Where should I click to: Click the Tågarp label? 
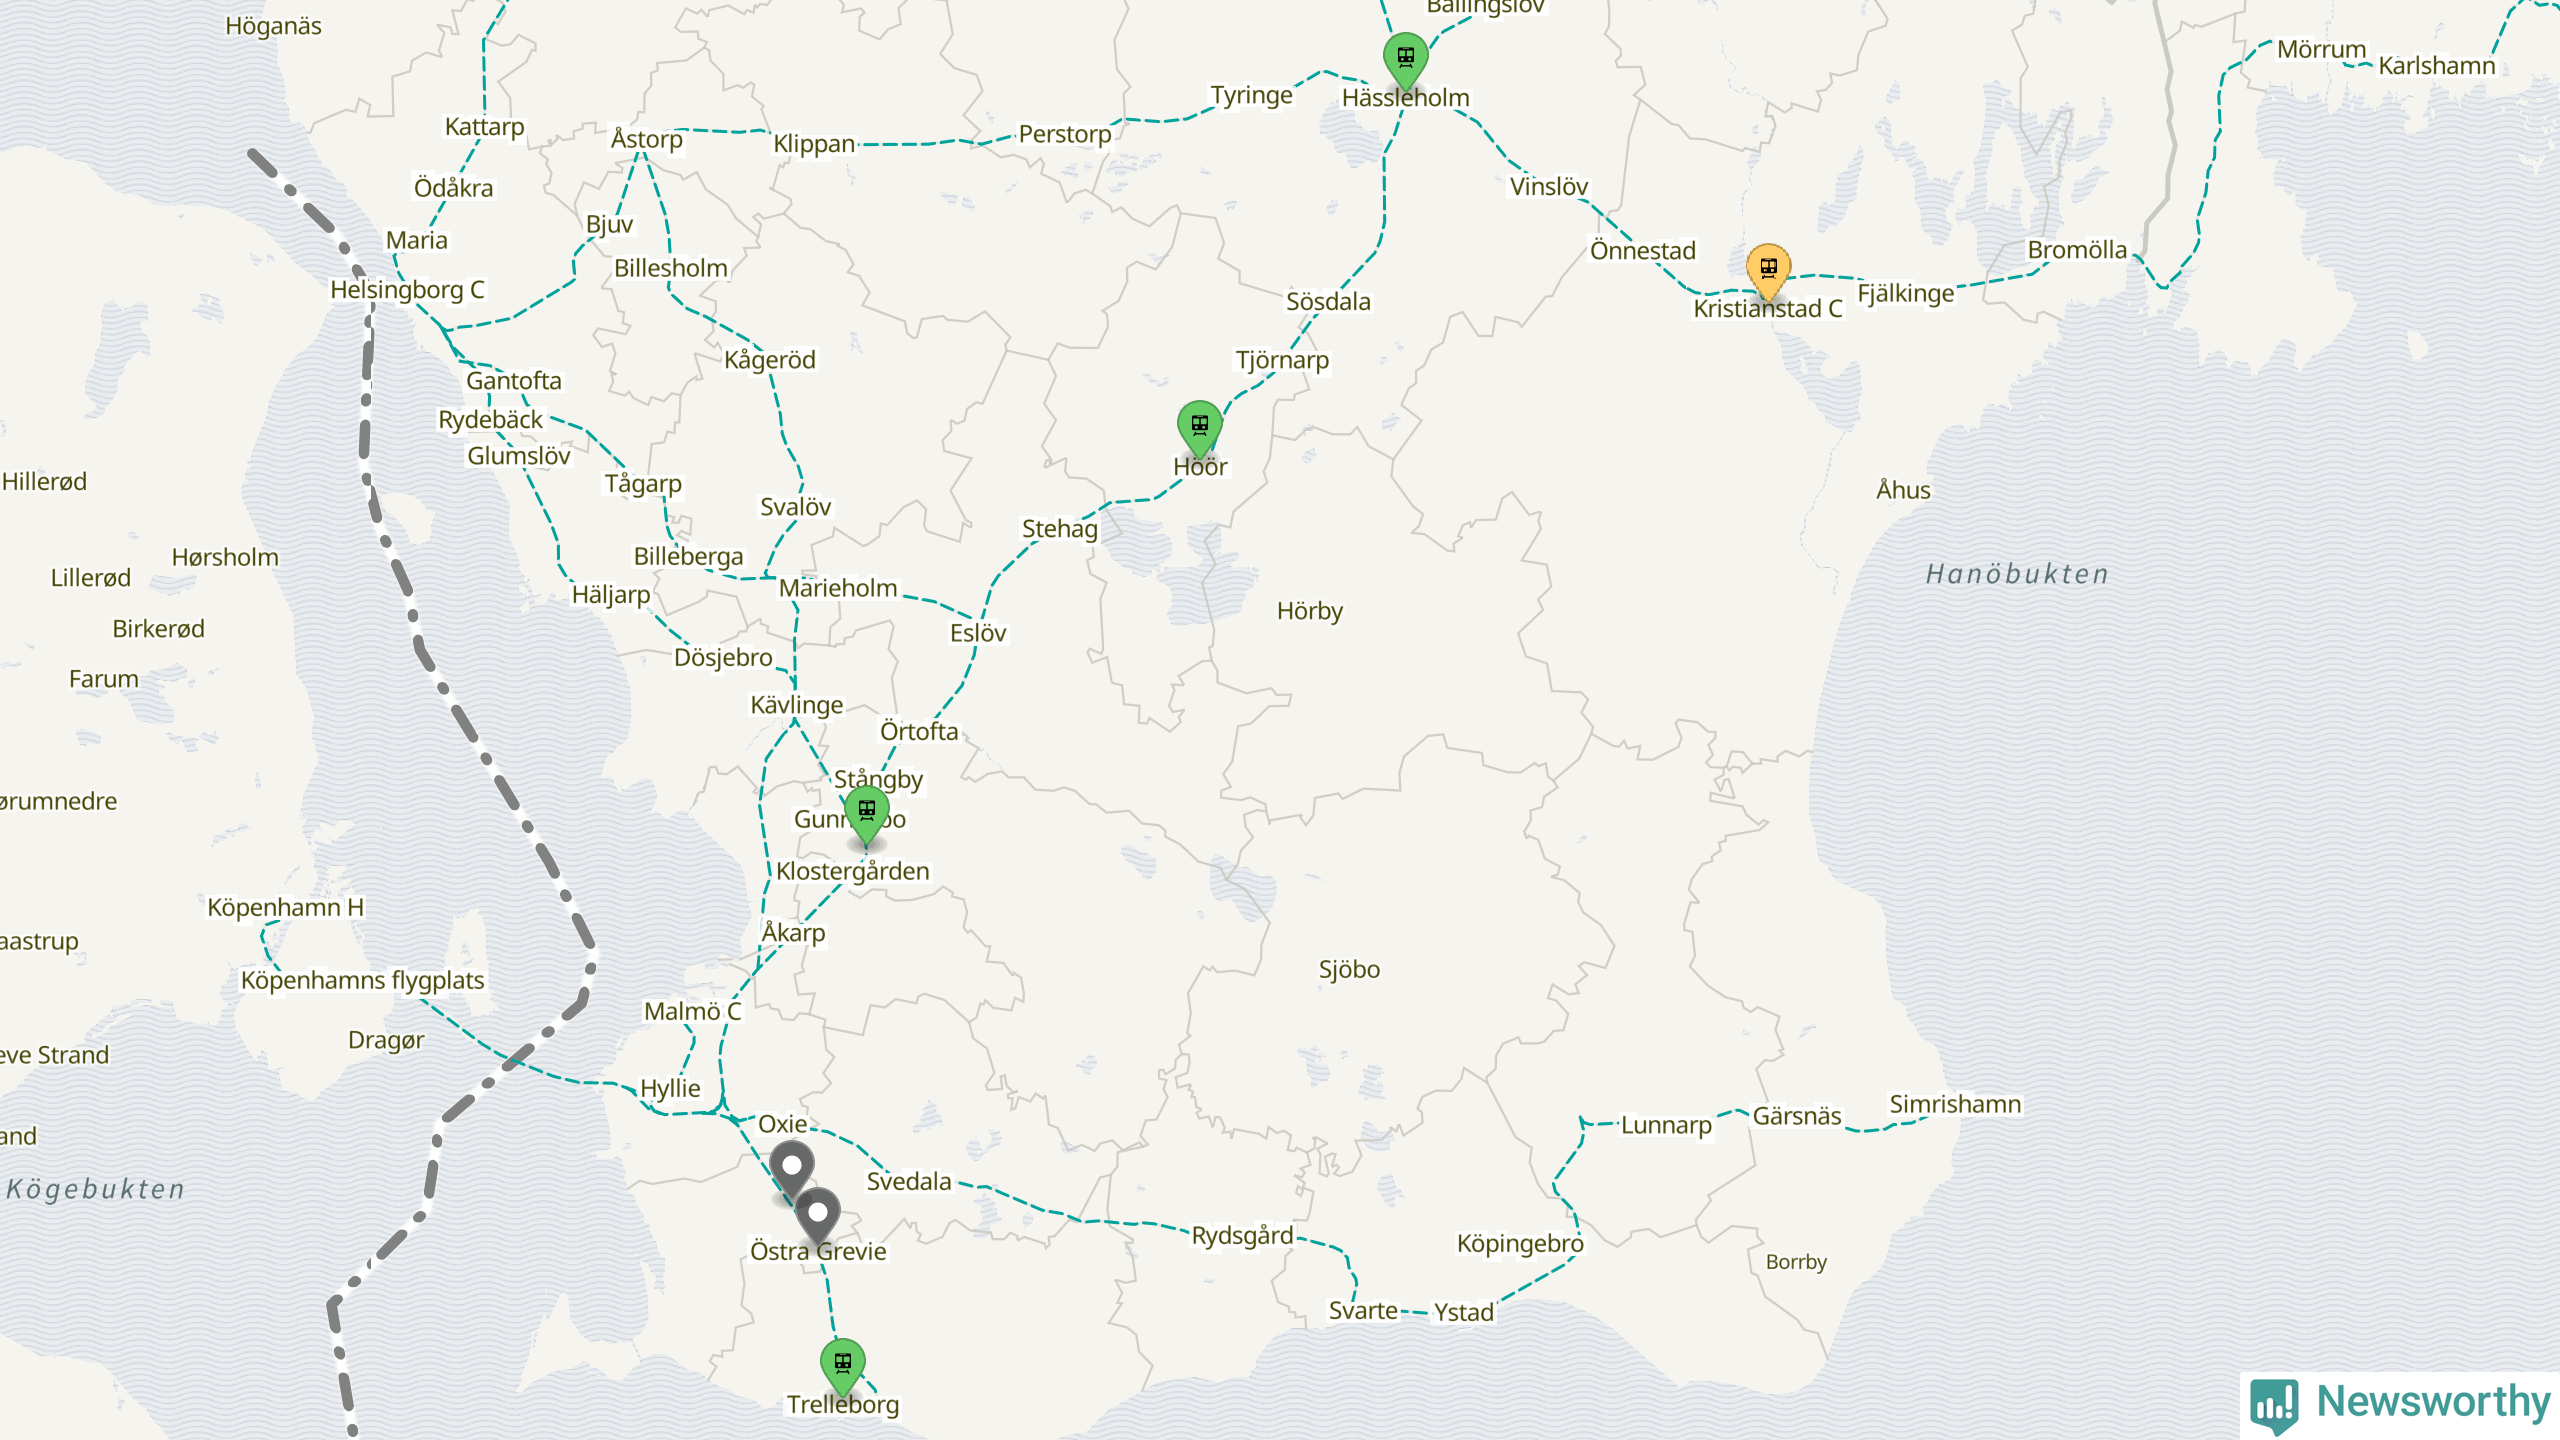point(642,484)
